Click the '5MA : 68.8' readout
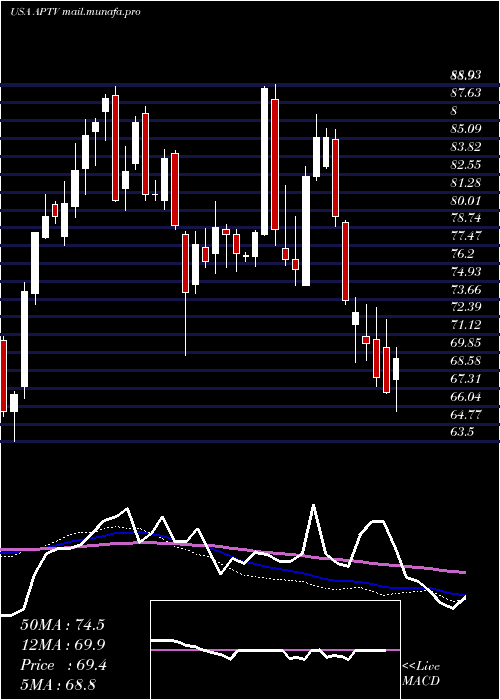 pos(58,685)
